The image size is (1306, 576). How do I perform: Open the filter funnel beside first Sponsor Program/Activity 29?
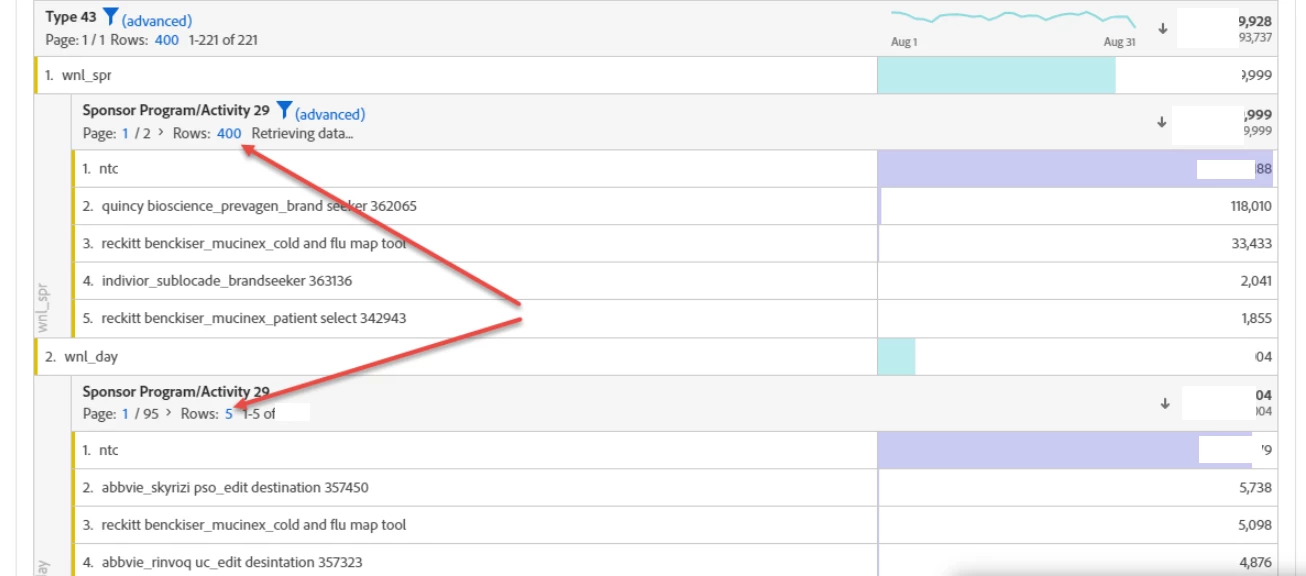[284, 110]
